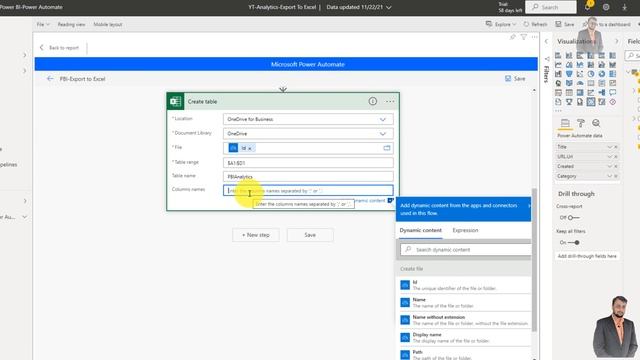Expand the Category field chevron

pos(609,176)
